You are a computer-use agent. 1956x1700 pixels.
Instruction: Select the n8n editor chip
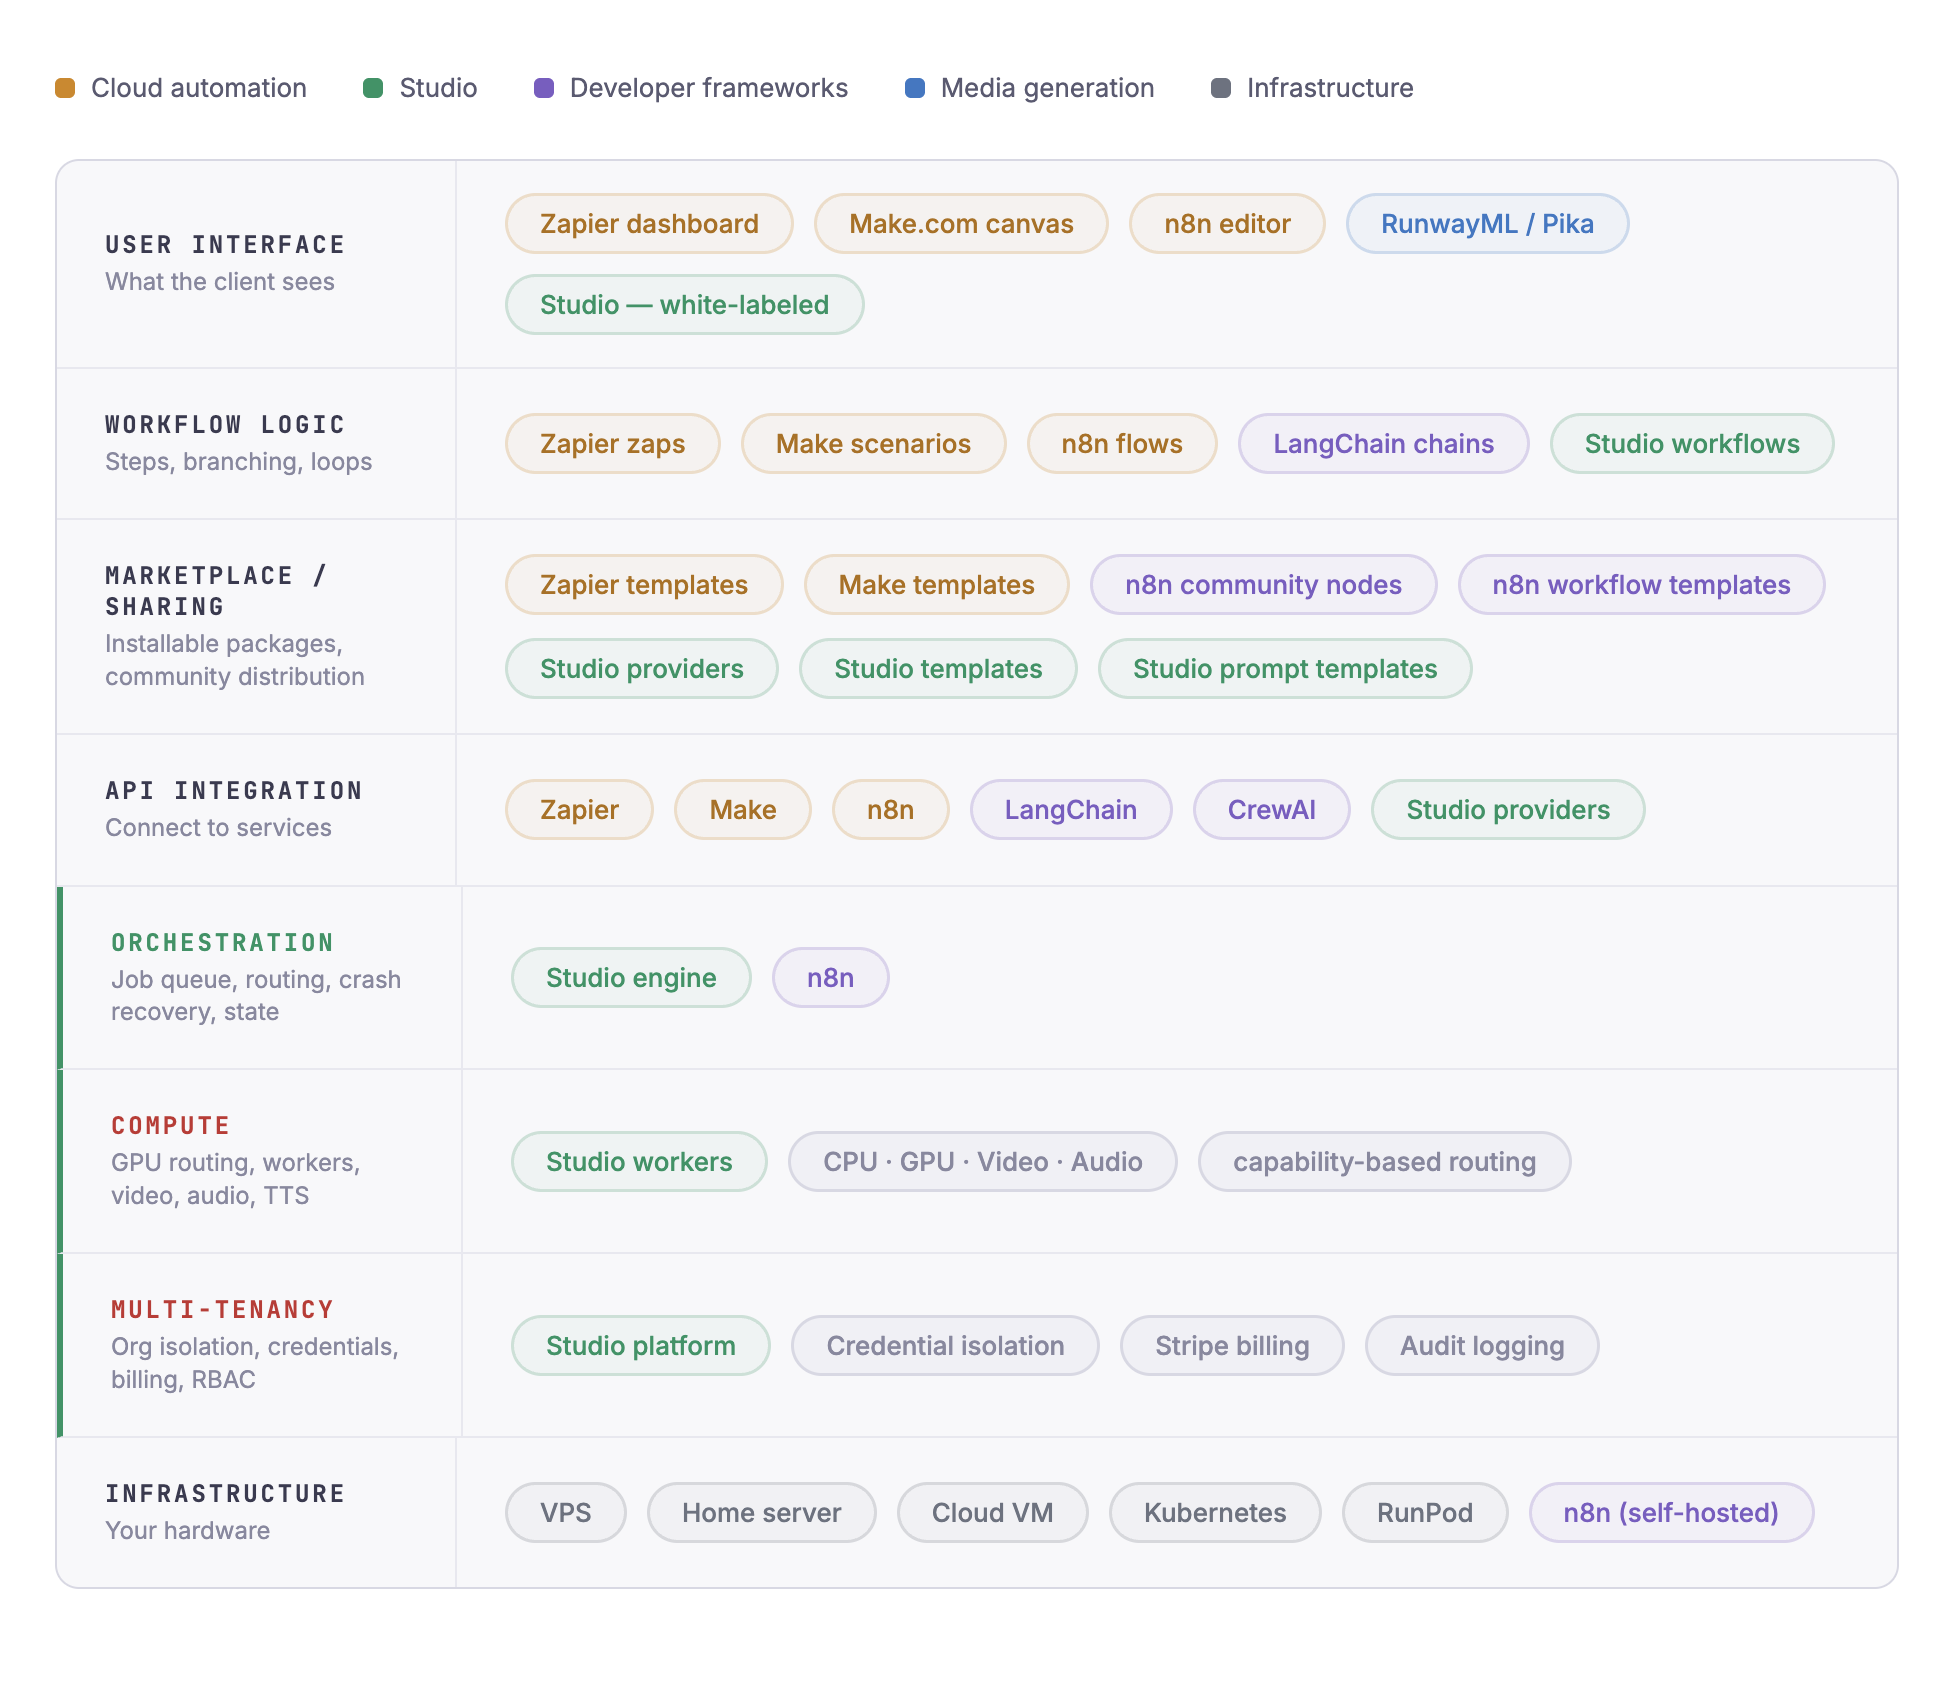tap(1227, 224)
